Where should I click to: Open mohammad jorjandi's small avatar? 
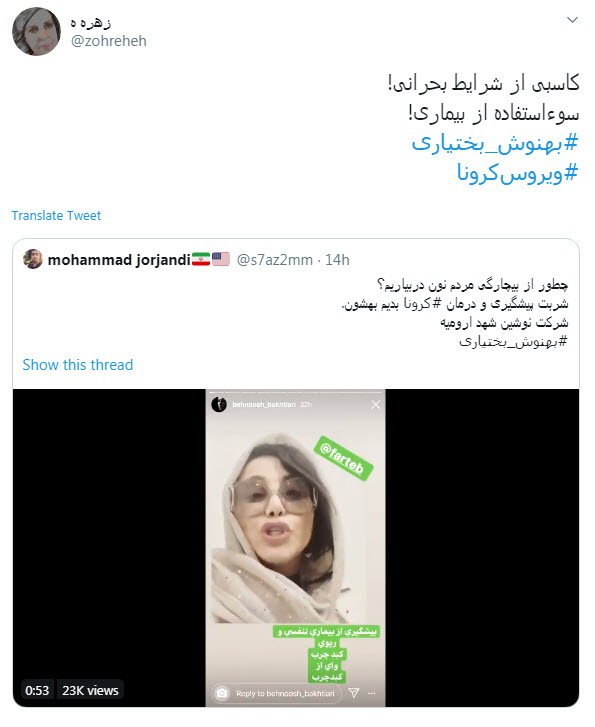32,259
